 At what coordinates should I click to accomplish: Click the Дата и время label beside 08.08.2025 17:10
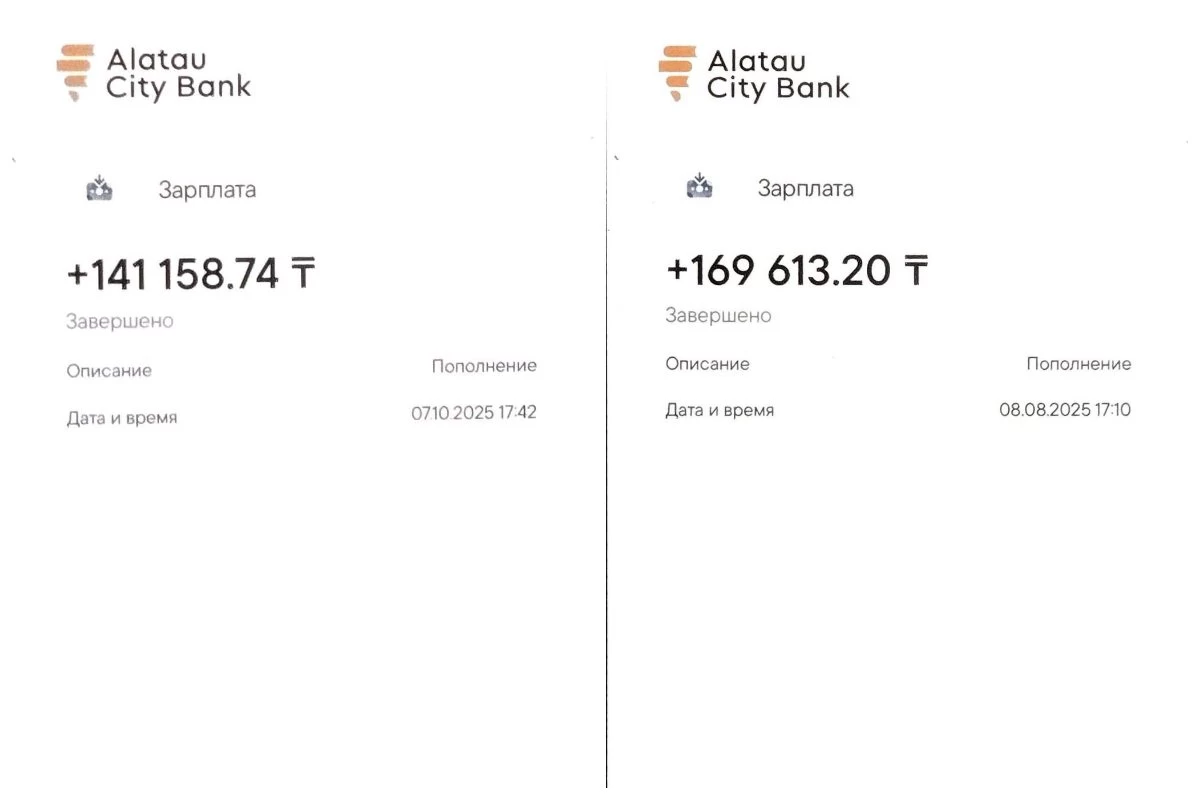(720, 410)
